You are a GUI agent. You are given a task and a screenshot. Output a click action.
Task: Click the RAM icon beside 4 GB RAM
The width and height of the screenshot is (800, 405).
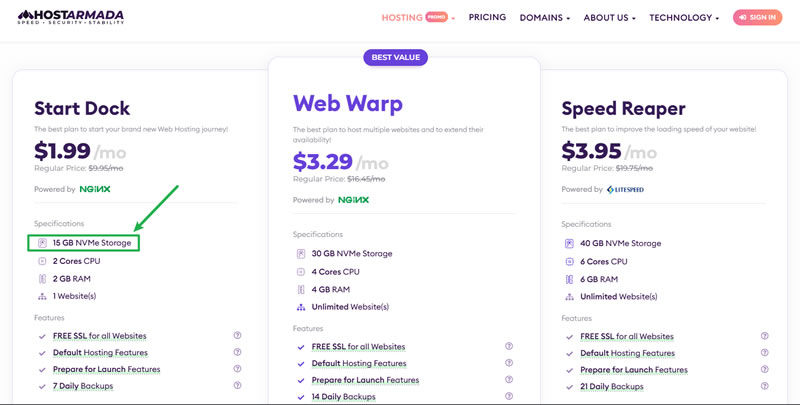(301, 289)
